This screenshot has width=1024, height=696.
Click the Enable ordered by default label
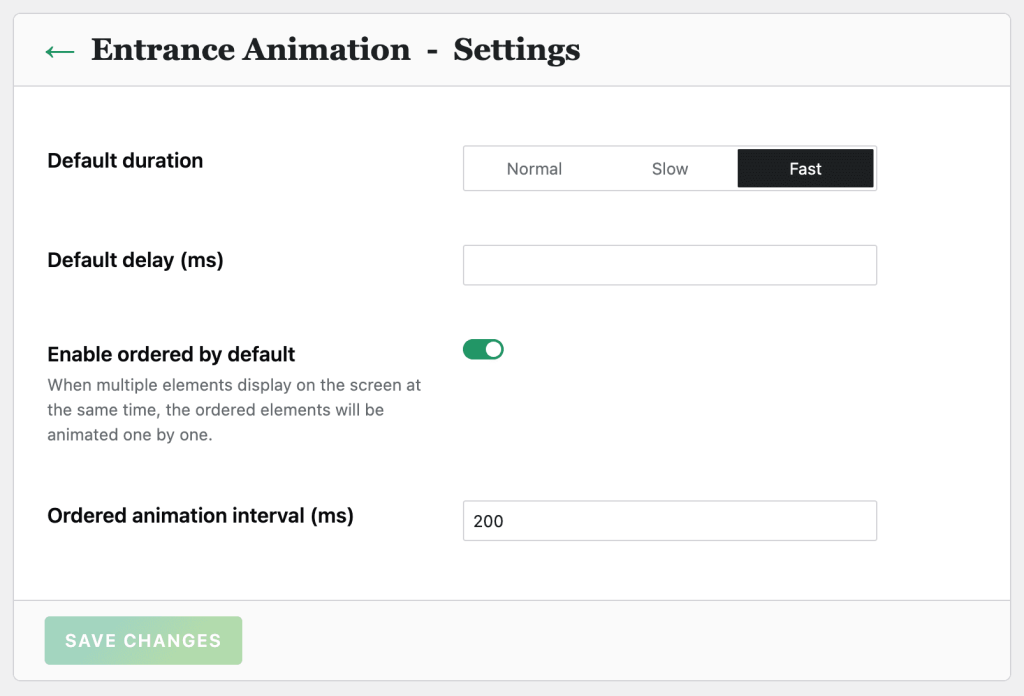pyautogui.click(x=171, y=354)
